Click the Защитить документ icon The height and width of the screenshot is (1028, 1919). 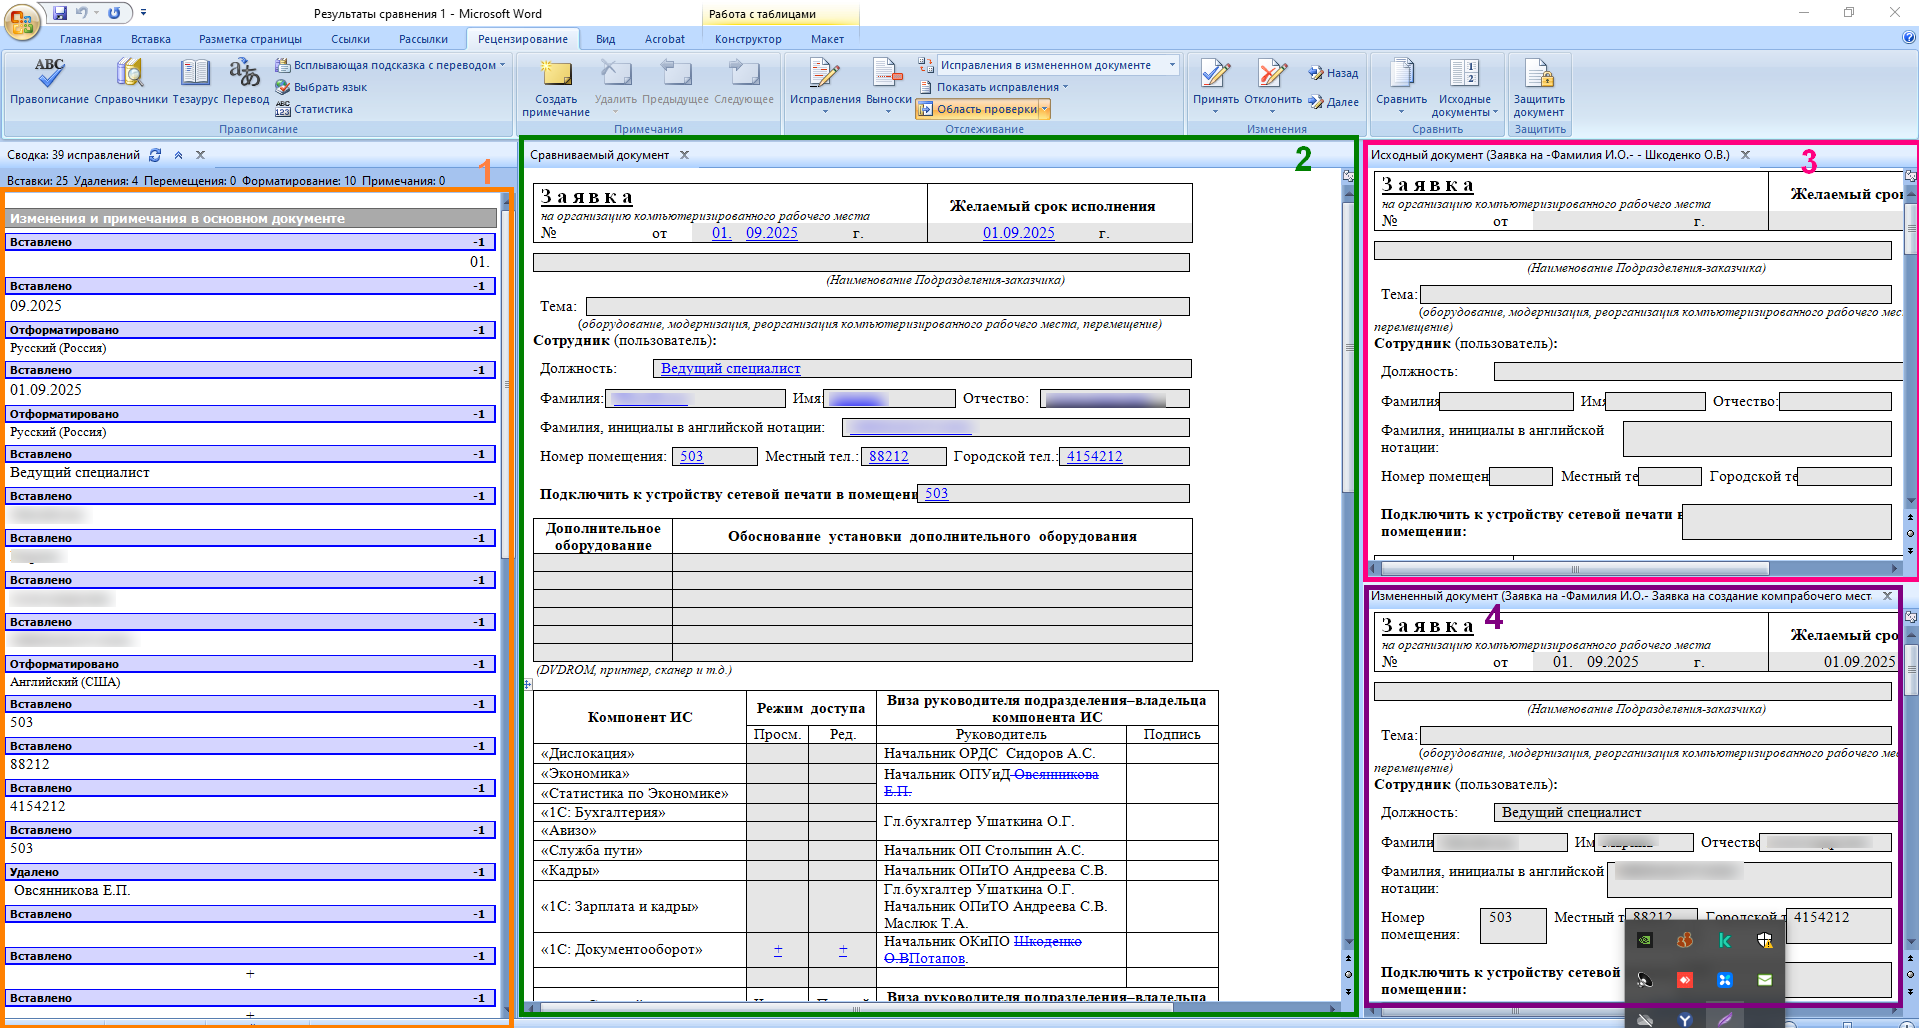tap(1539, 74)
